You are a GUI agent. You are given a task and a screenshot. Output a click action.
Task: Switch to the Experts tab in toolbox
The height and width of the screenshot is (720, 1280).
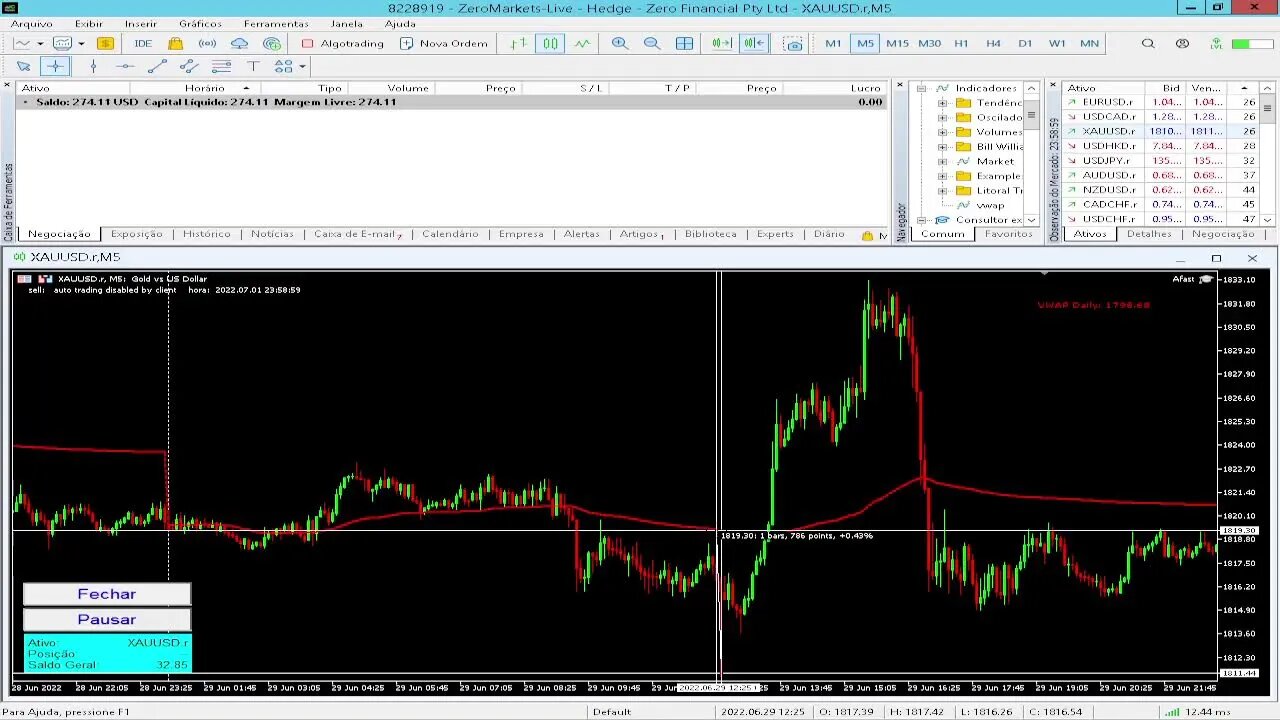tap(775, 234)
